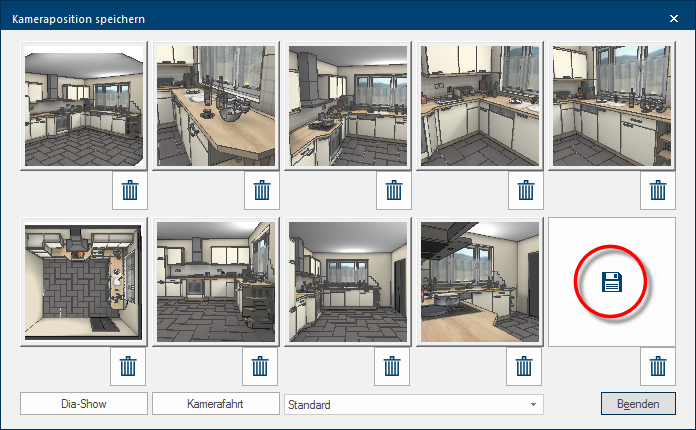
Task: Click the save camera position floppy disk icon
Action: 611,283
